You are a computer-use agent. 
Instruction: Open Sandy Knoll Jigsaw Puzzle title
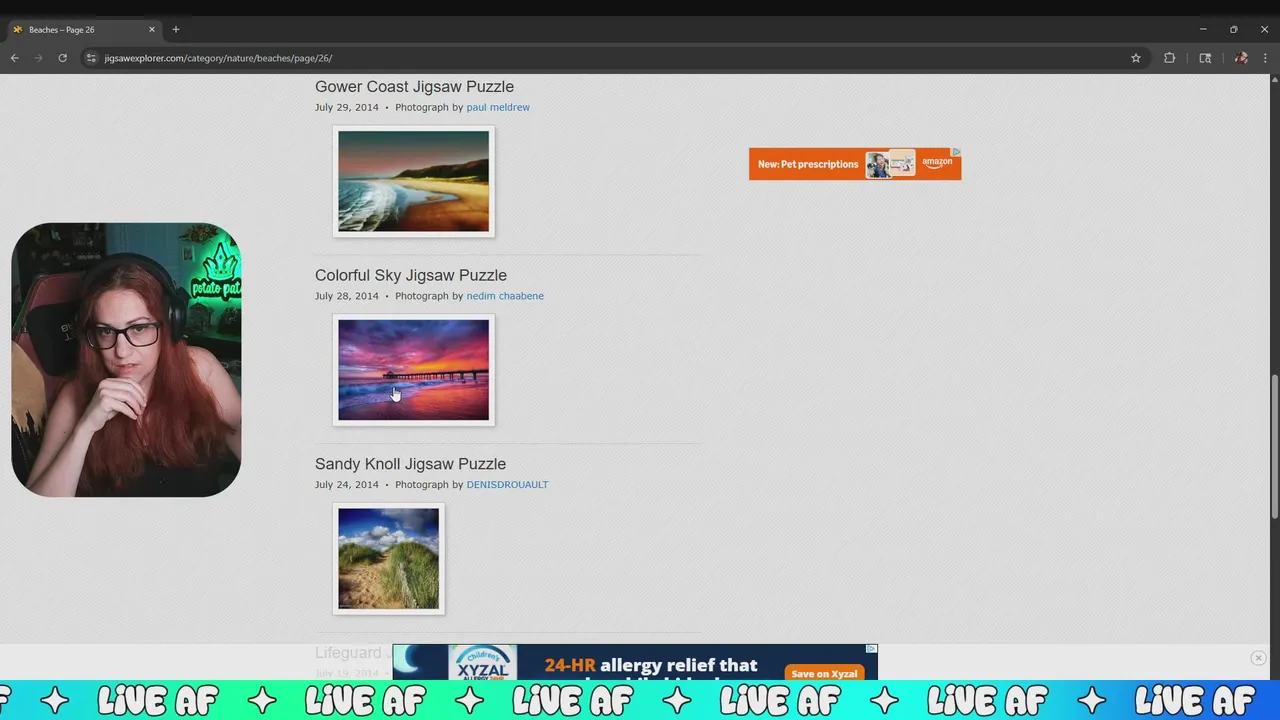click(x=410, y=464)
